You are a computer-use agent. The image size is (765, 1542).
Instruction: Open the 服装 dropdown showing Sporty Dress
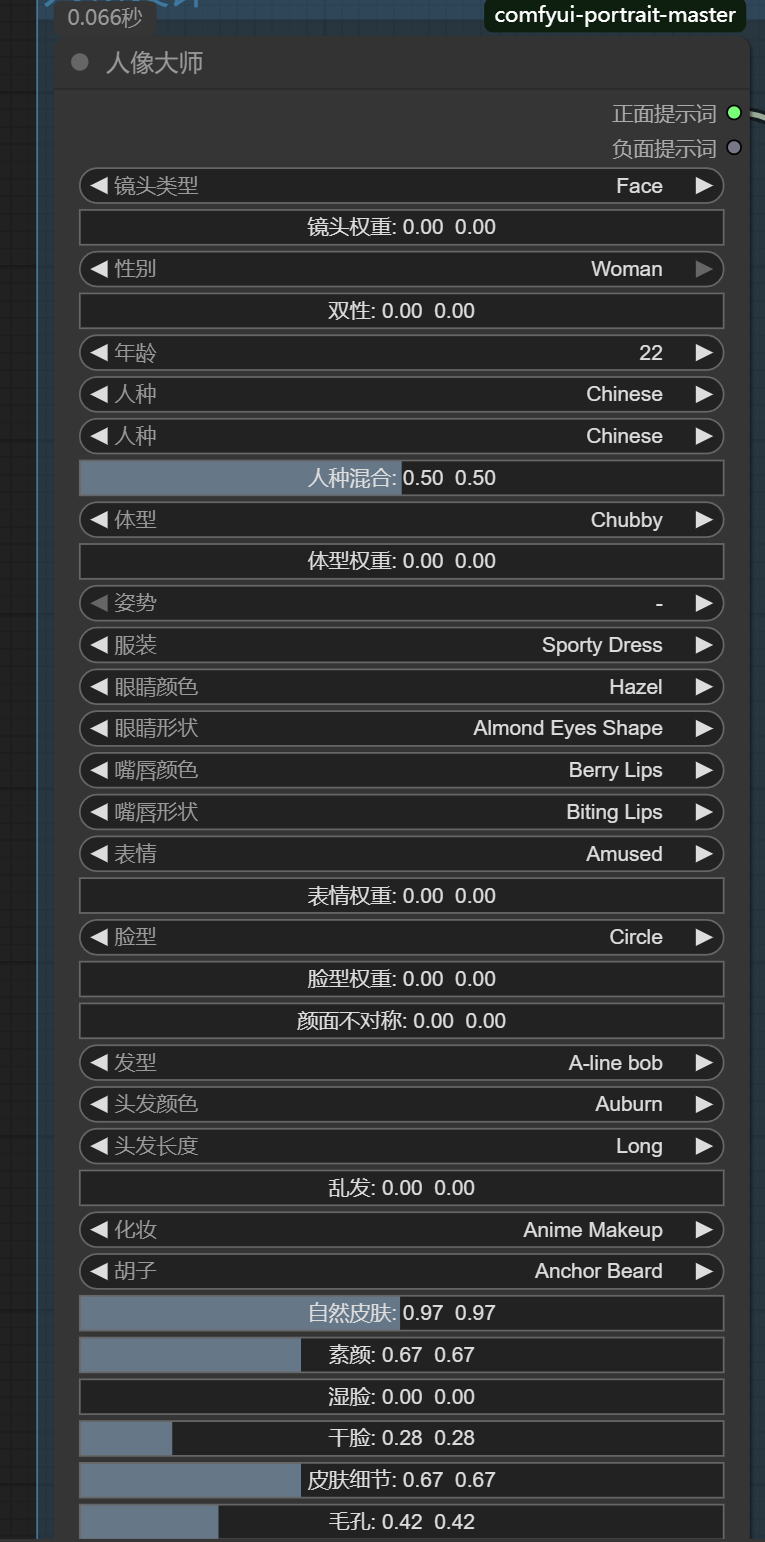(401, 645)
